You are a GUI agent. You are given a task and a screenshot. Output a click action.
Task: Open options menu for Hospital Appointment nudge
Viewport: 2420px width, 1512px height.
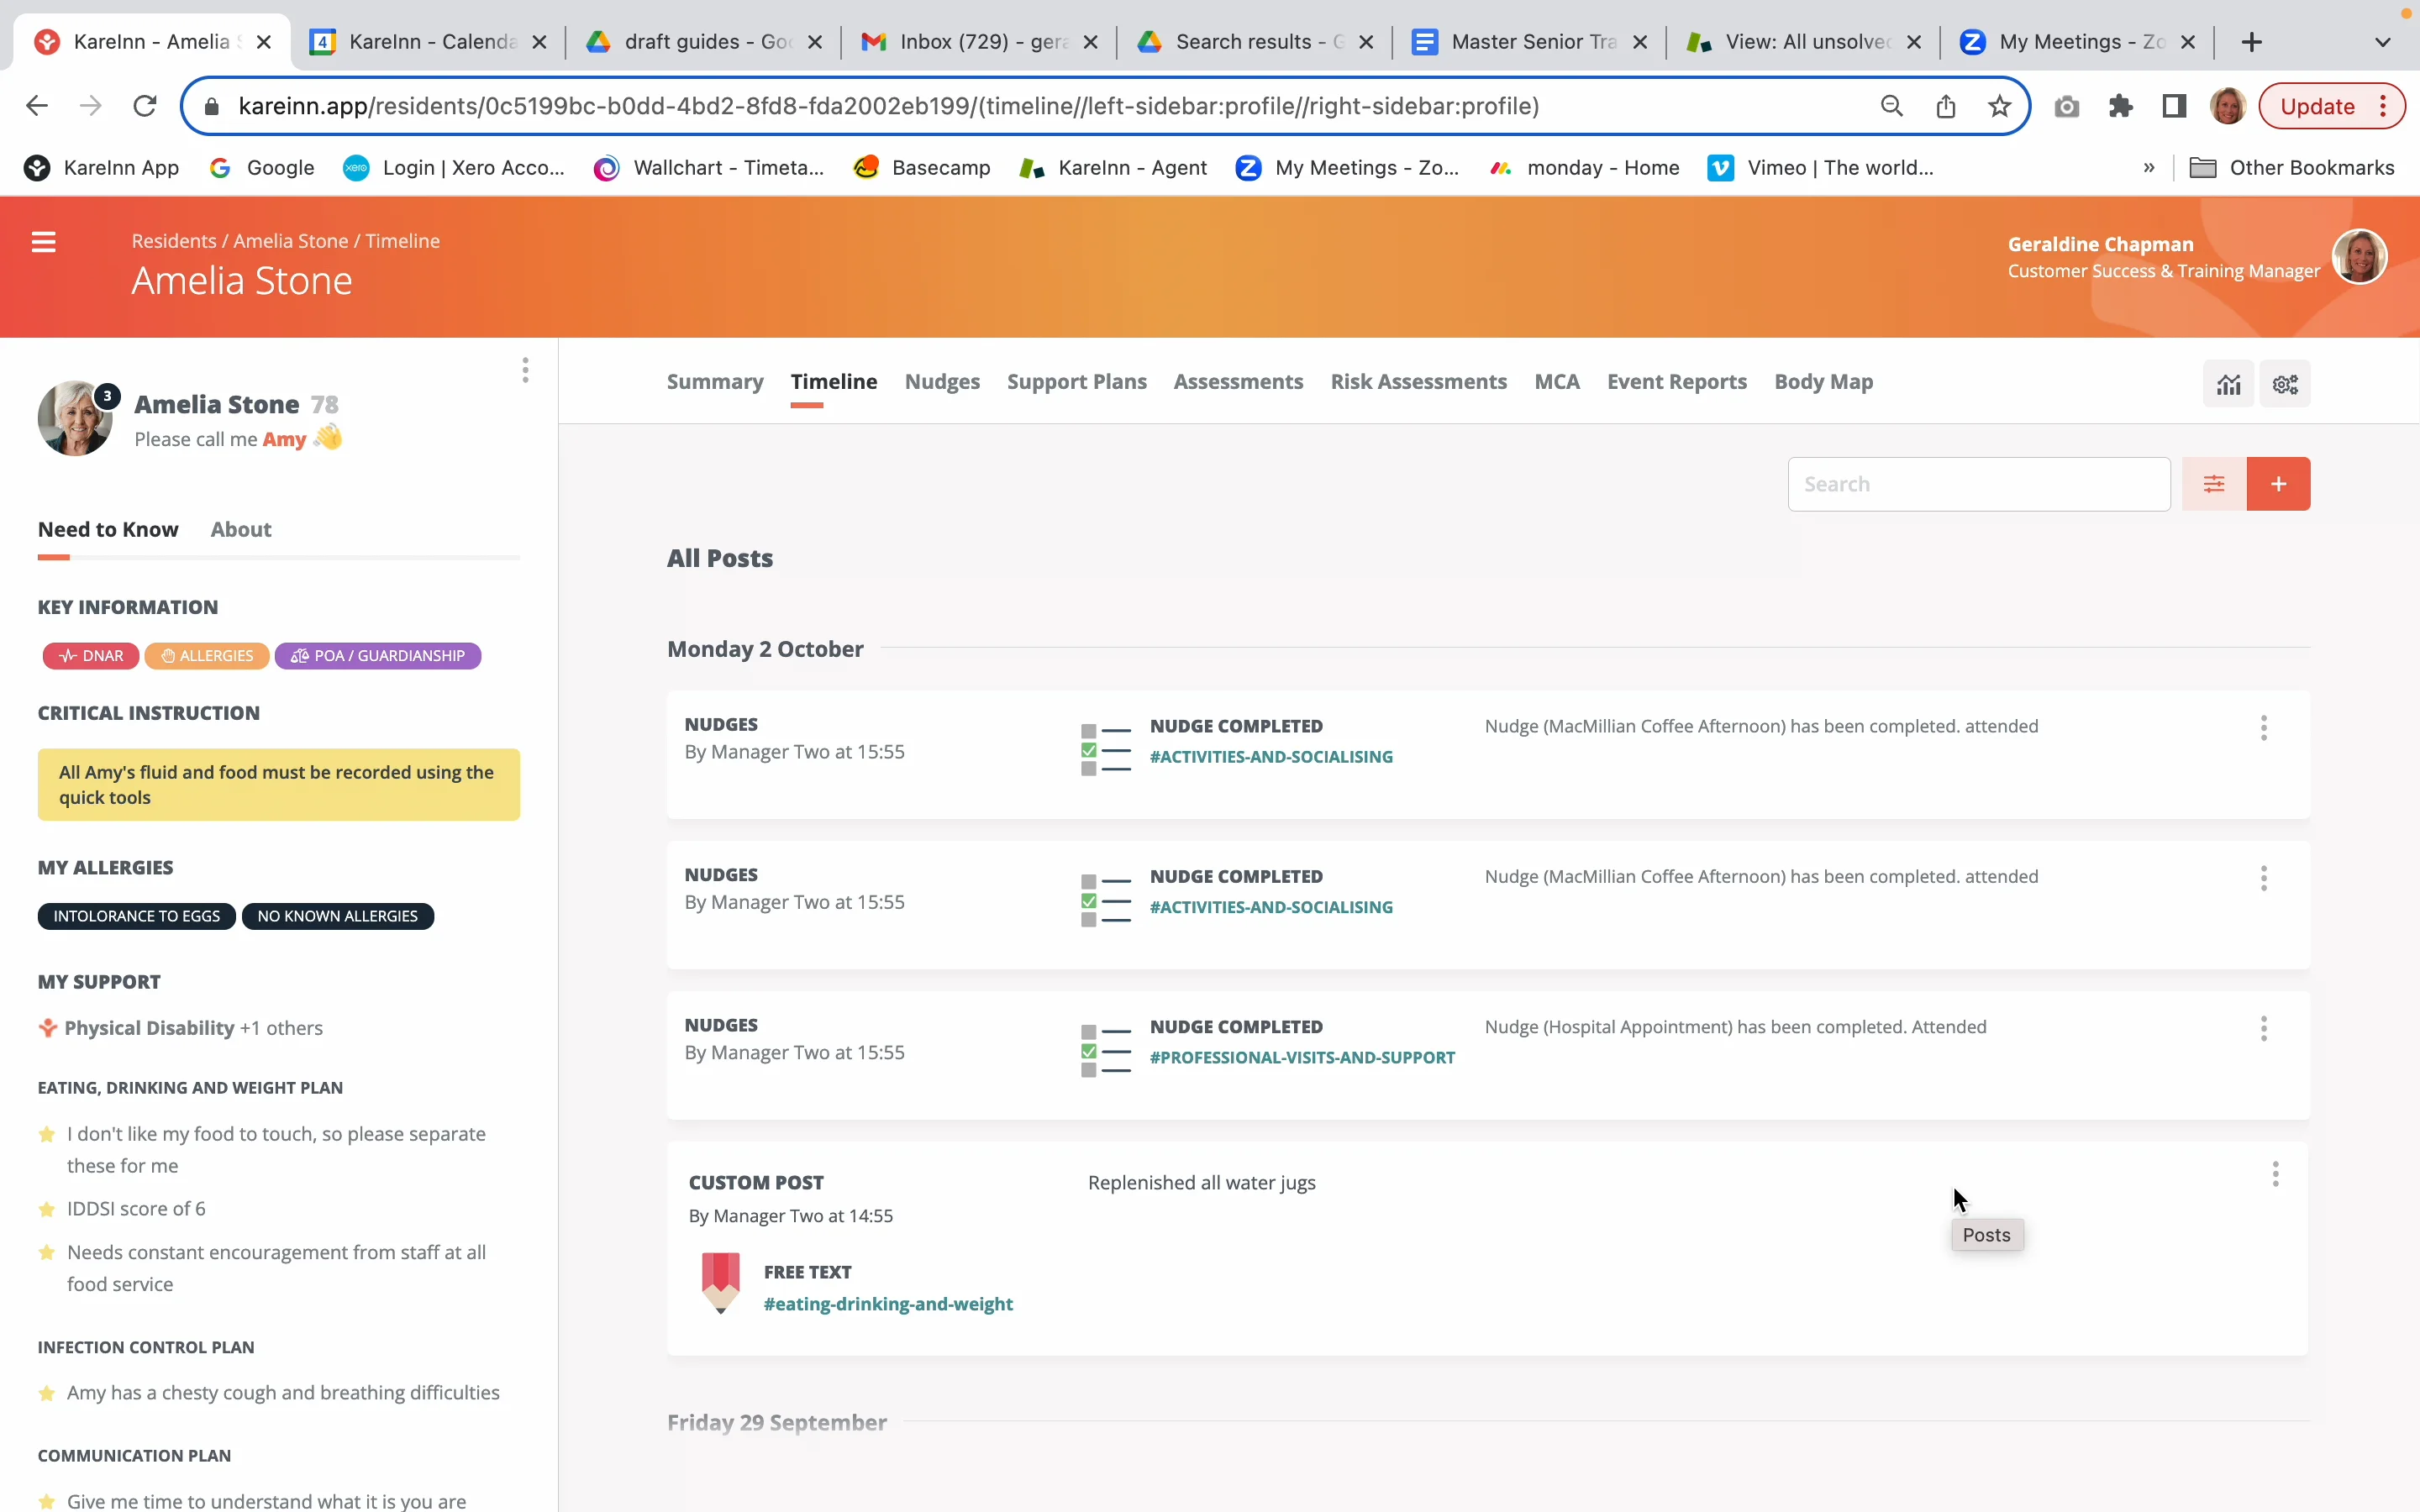coord(2263,1029)
